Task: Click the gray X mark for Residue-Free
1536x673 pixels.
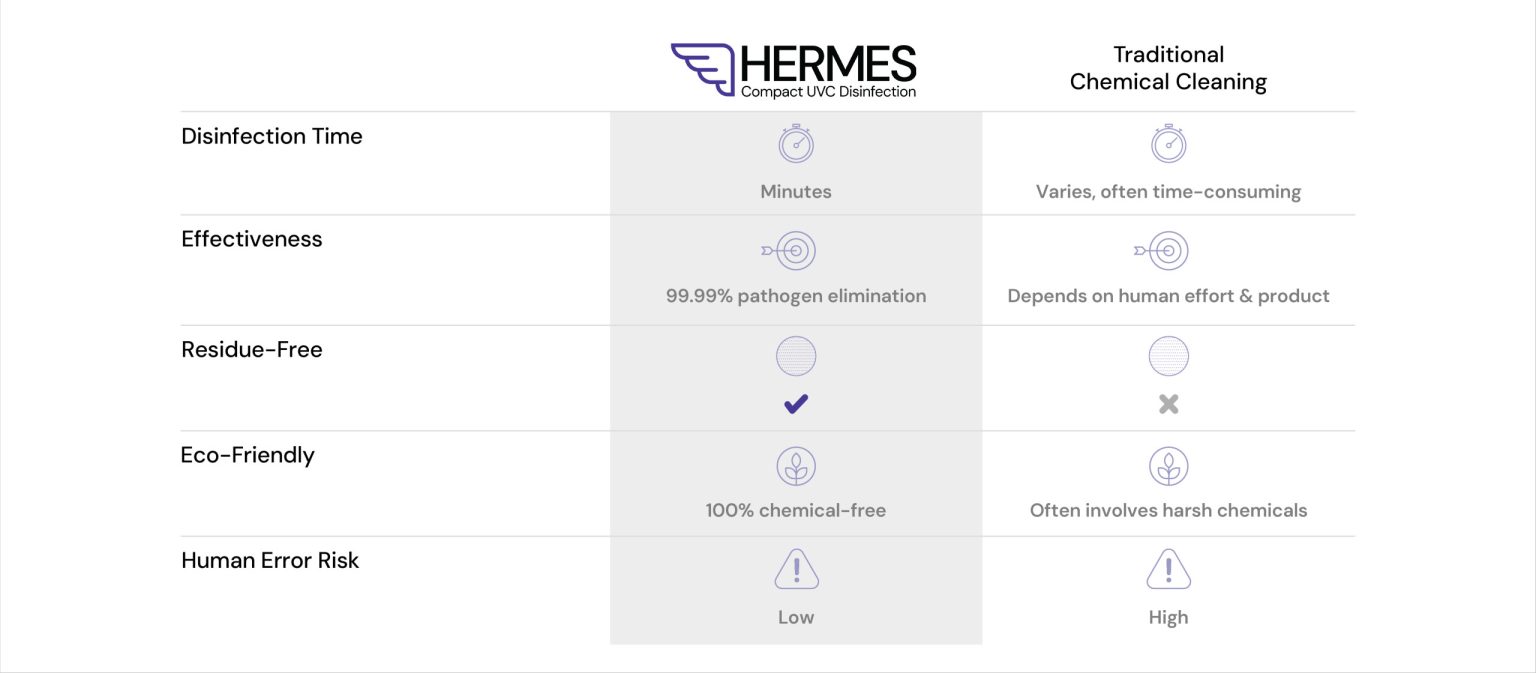Action: coord(1168,404)
